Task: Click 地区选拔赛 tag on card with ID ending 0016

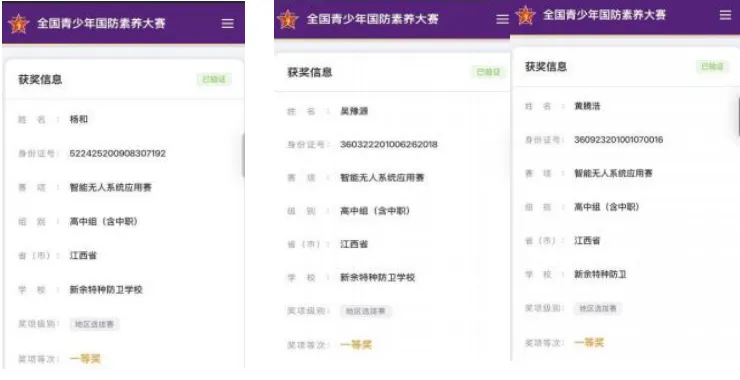Action: click(x=598, y=308)
